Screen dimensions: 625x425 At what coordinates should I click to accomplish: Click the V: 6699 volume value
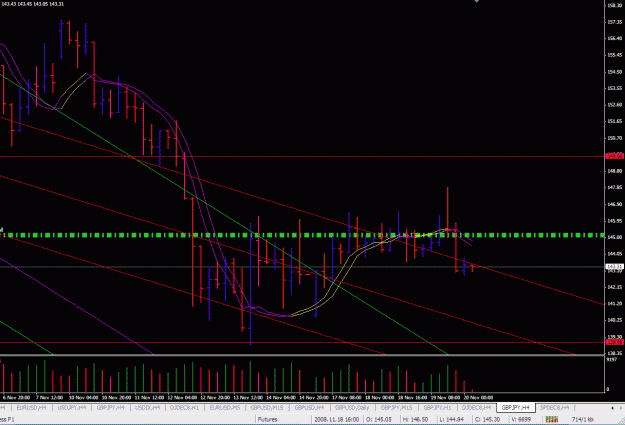pos(521,419)
